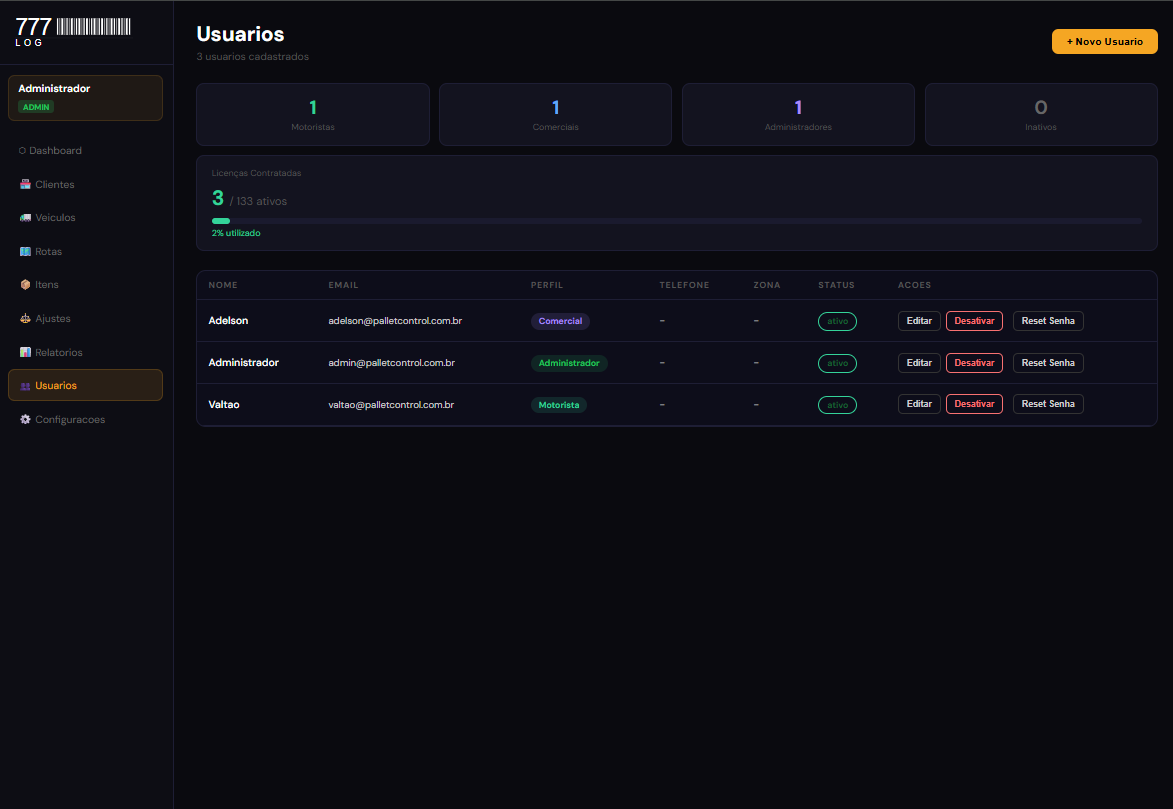1173x809 pixels.
Task: Click the Clientes icon in sidebar
Action: tap(25, 185)
